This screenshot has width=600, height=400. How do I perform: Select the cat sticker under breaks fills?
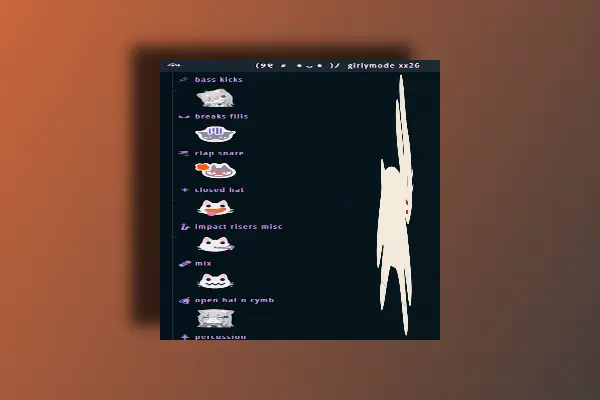point(215,134)
